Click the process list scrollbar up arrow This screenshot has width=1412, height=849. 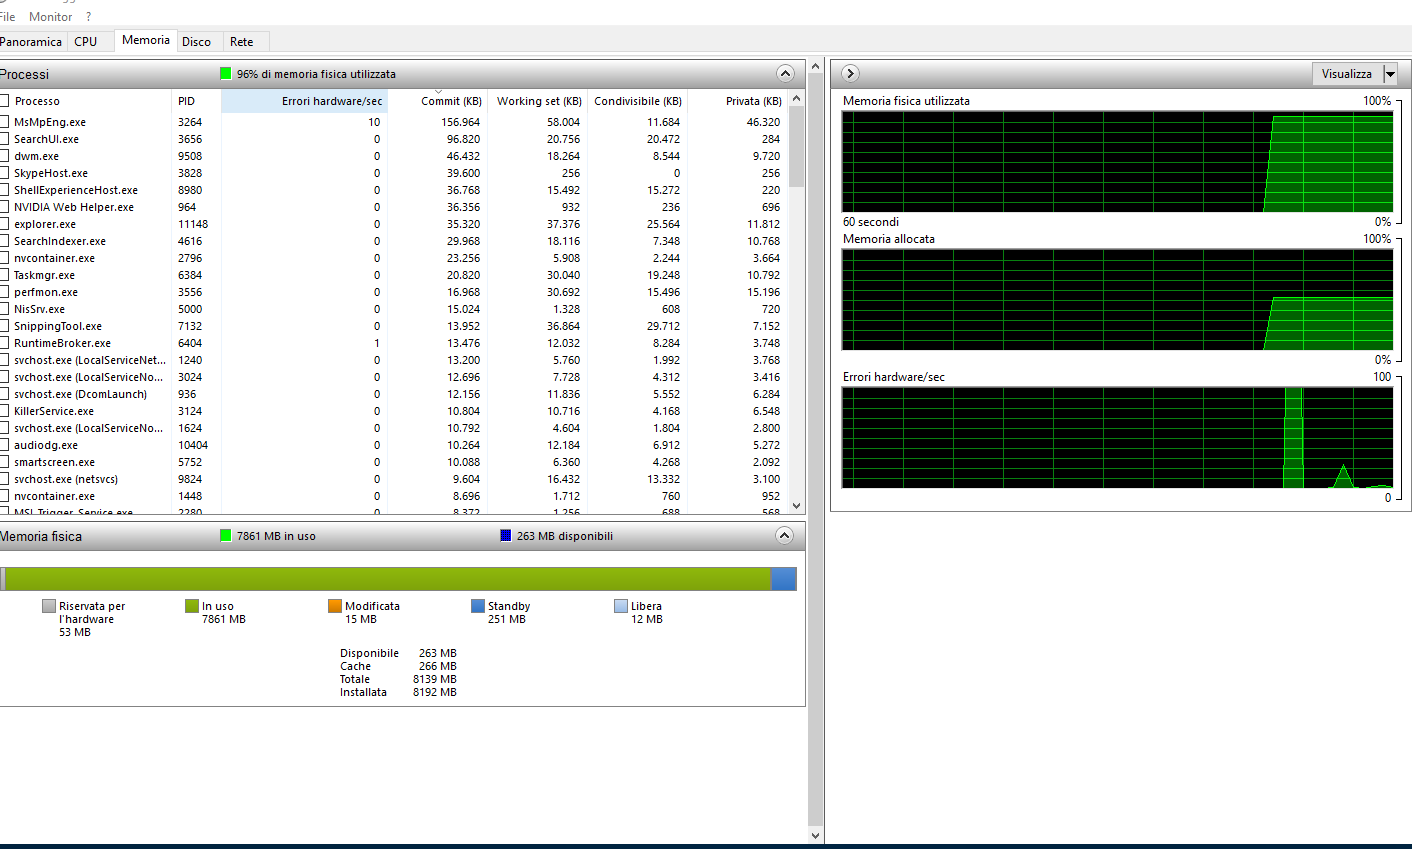(796, 98)
